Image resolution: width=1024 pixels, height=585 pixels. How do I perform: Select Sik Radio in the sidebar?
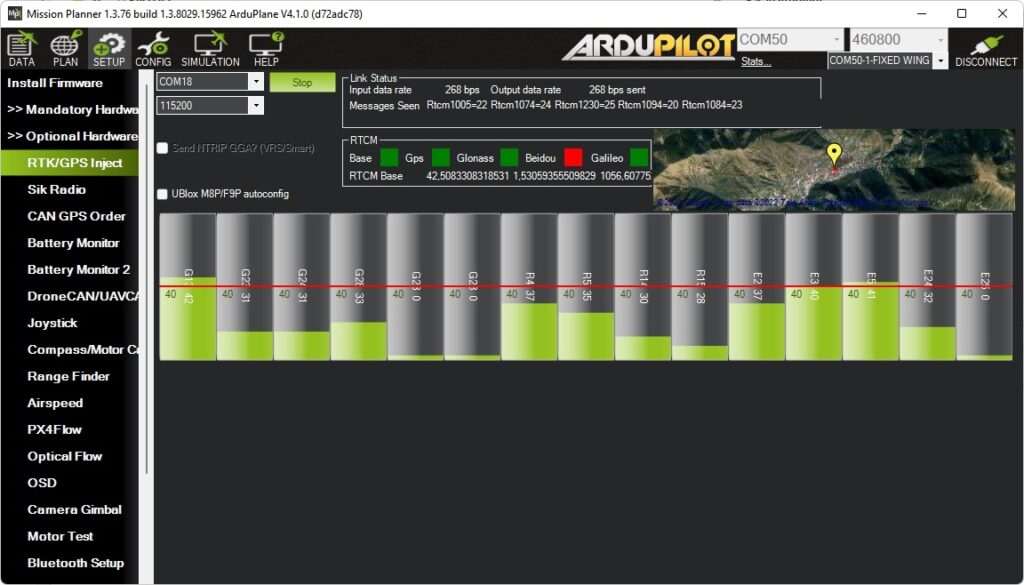[x=56, y=189]
